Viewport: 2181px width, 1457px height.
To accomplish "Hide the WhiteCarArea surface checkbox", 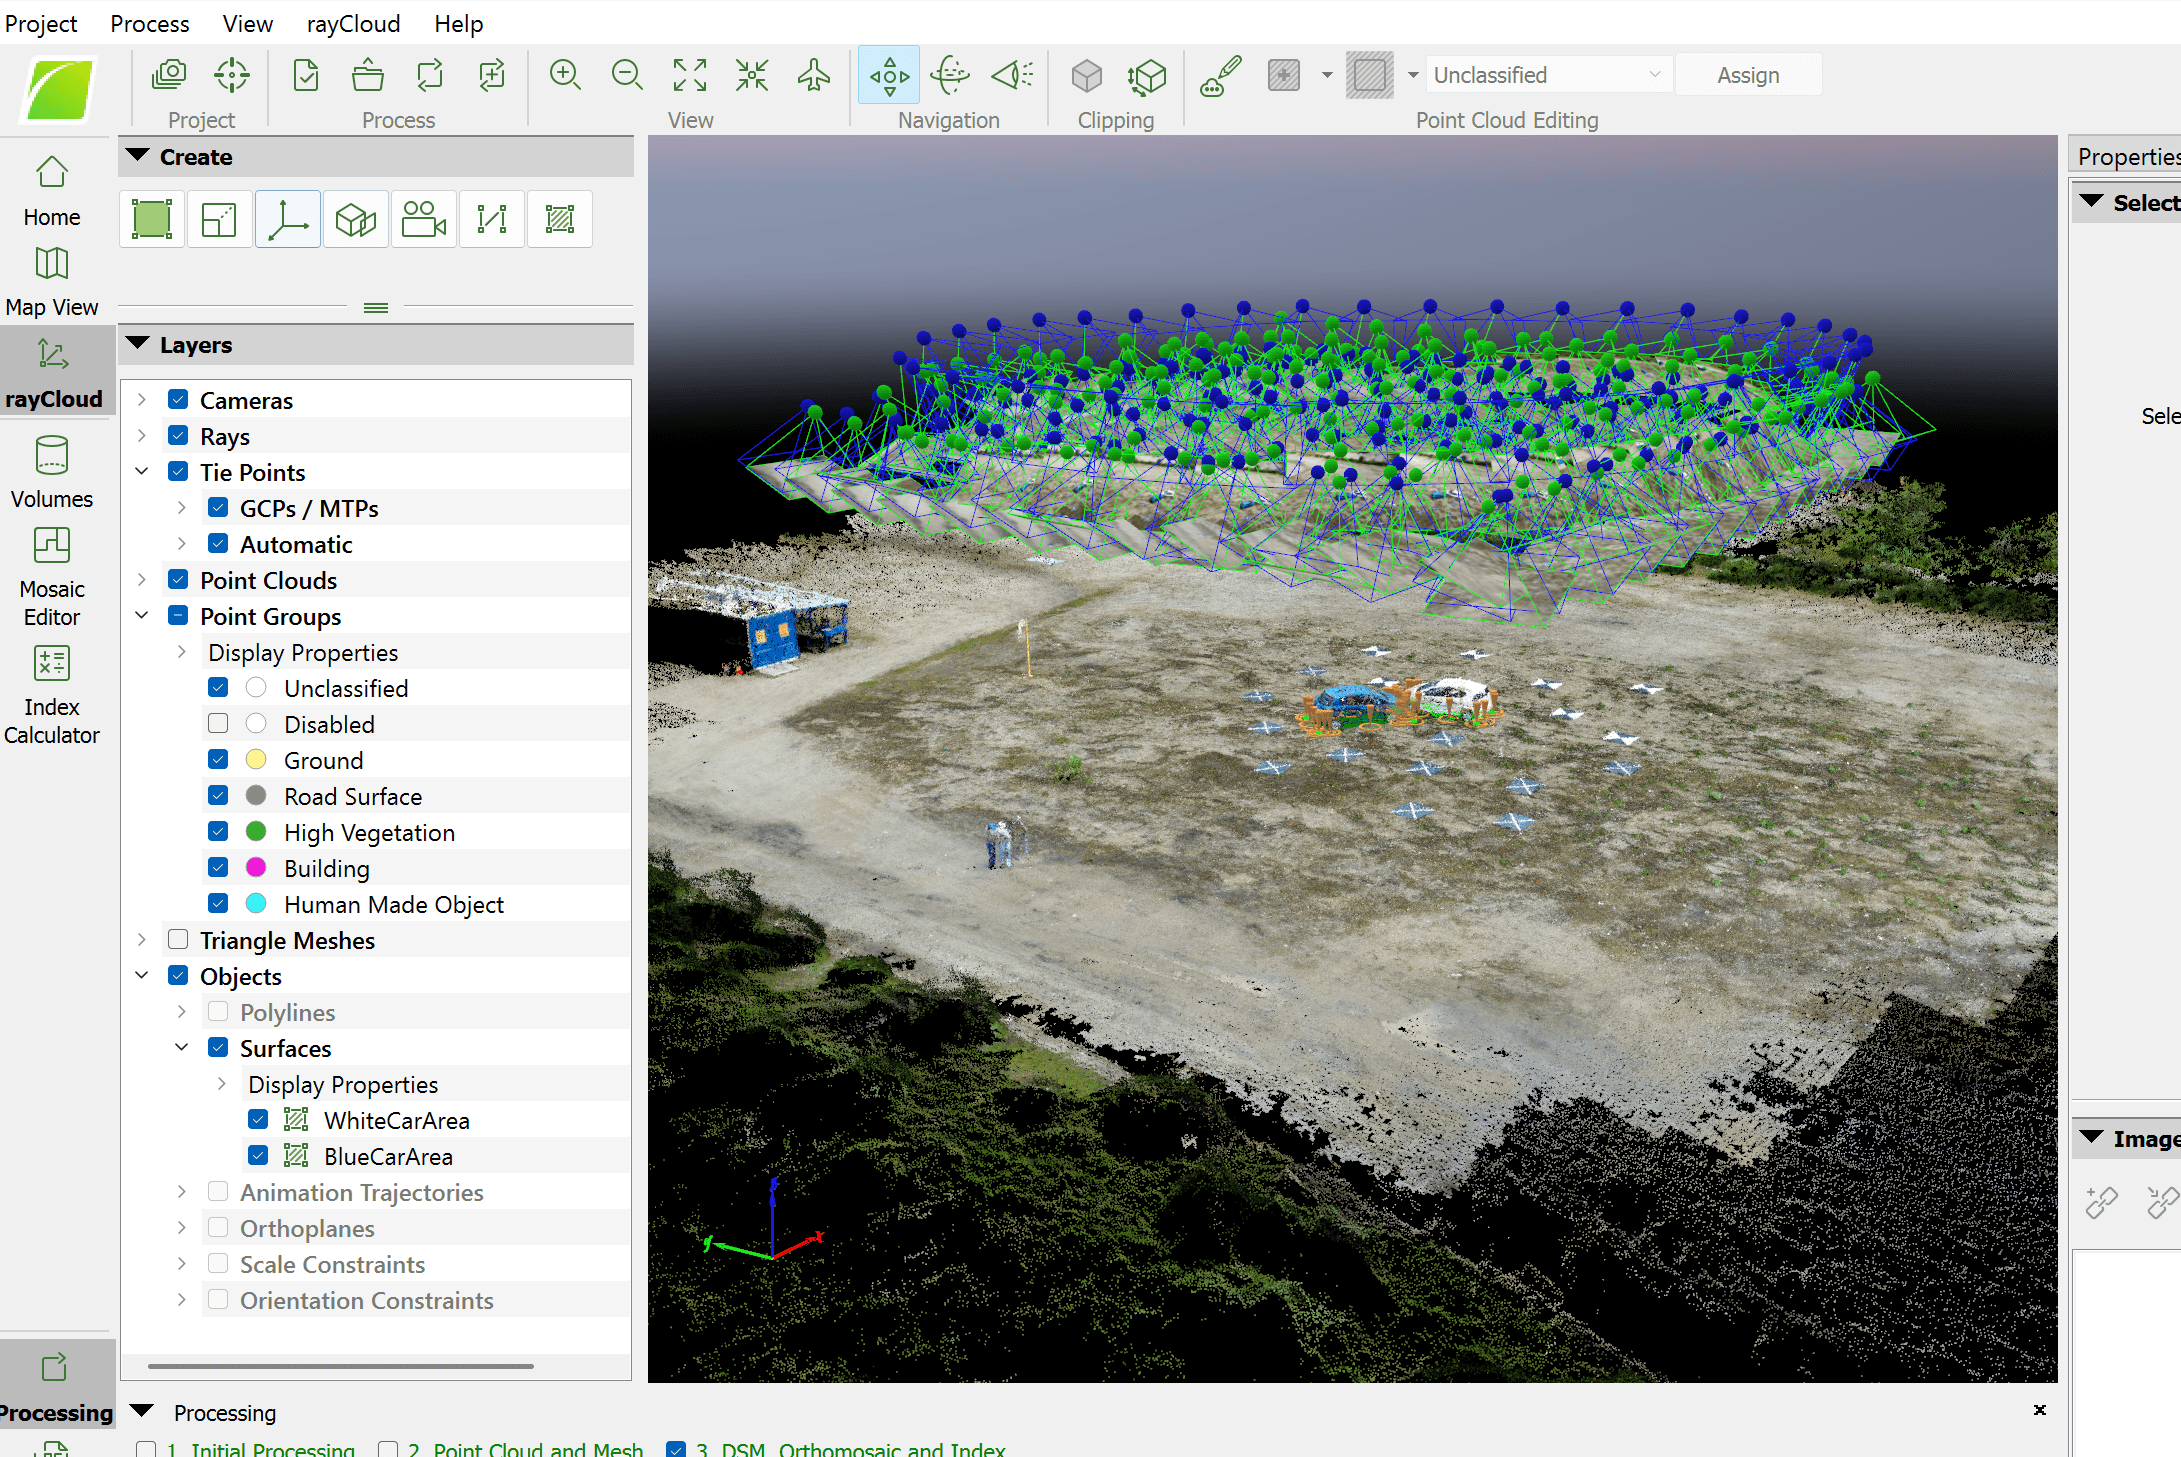I will click(x=258, y=1119).
